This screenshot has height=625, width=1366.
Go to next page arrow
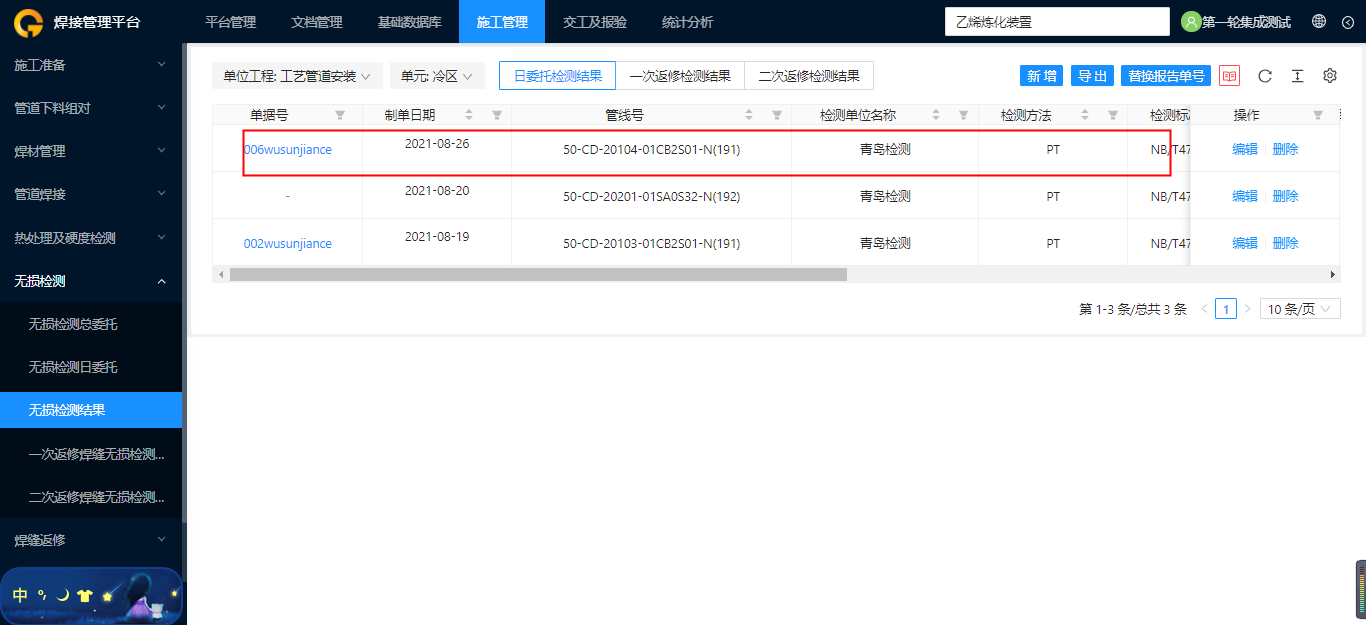1247,309
